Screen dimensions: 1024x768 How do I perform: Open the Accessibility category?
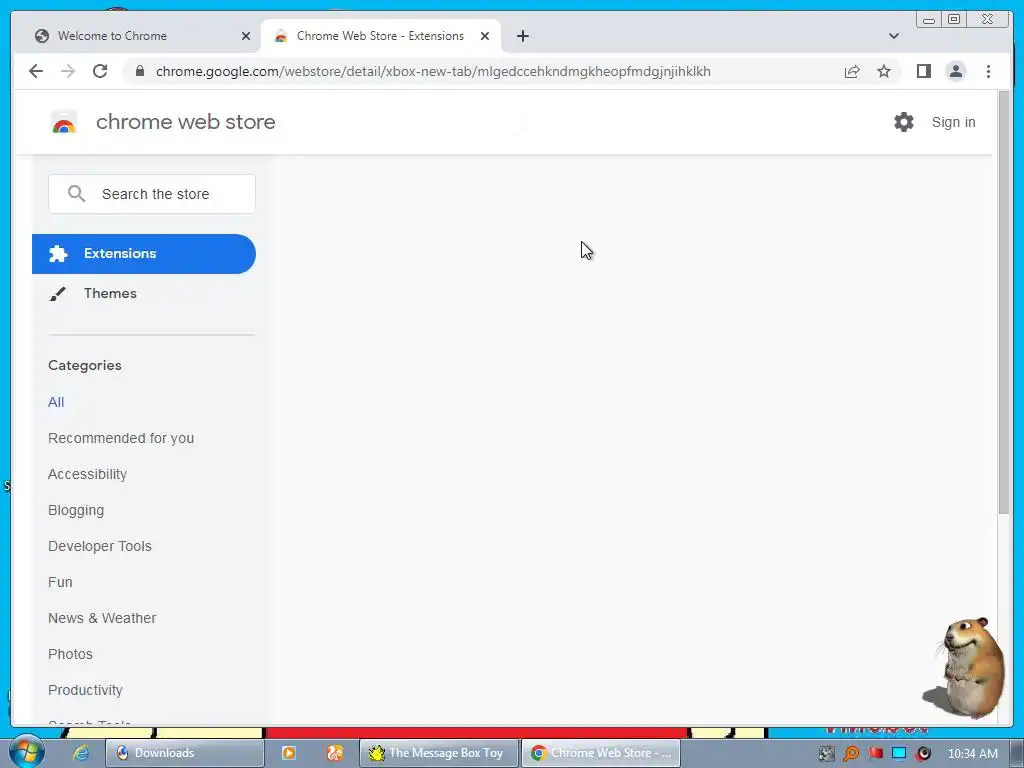tap(87, 474)
